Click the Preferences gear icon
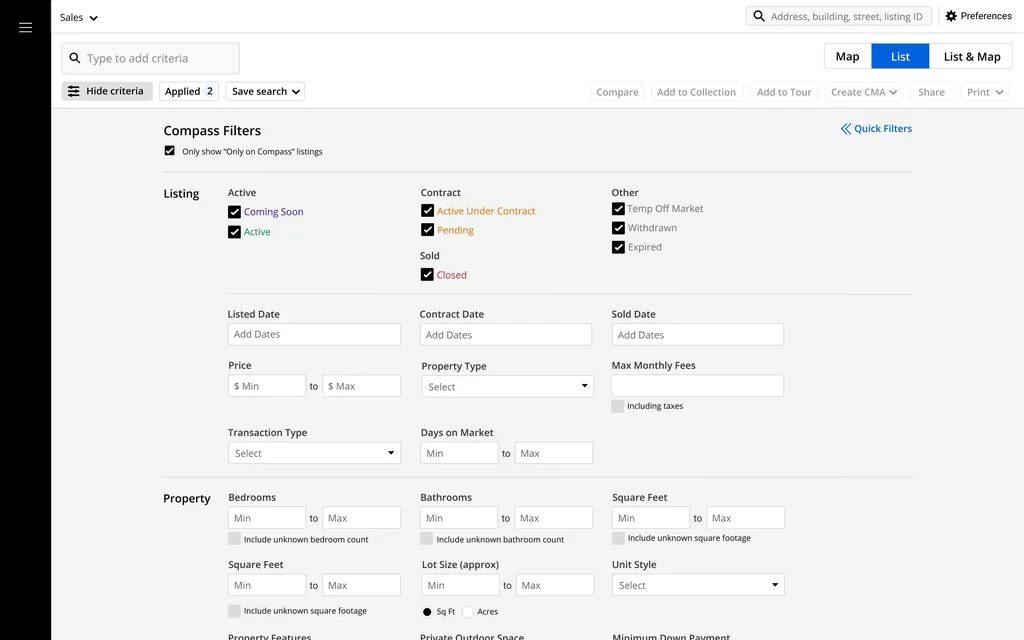 951,16
